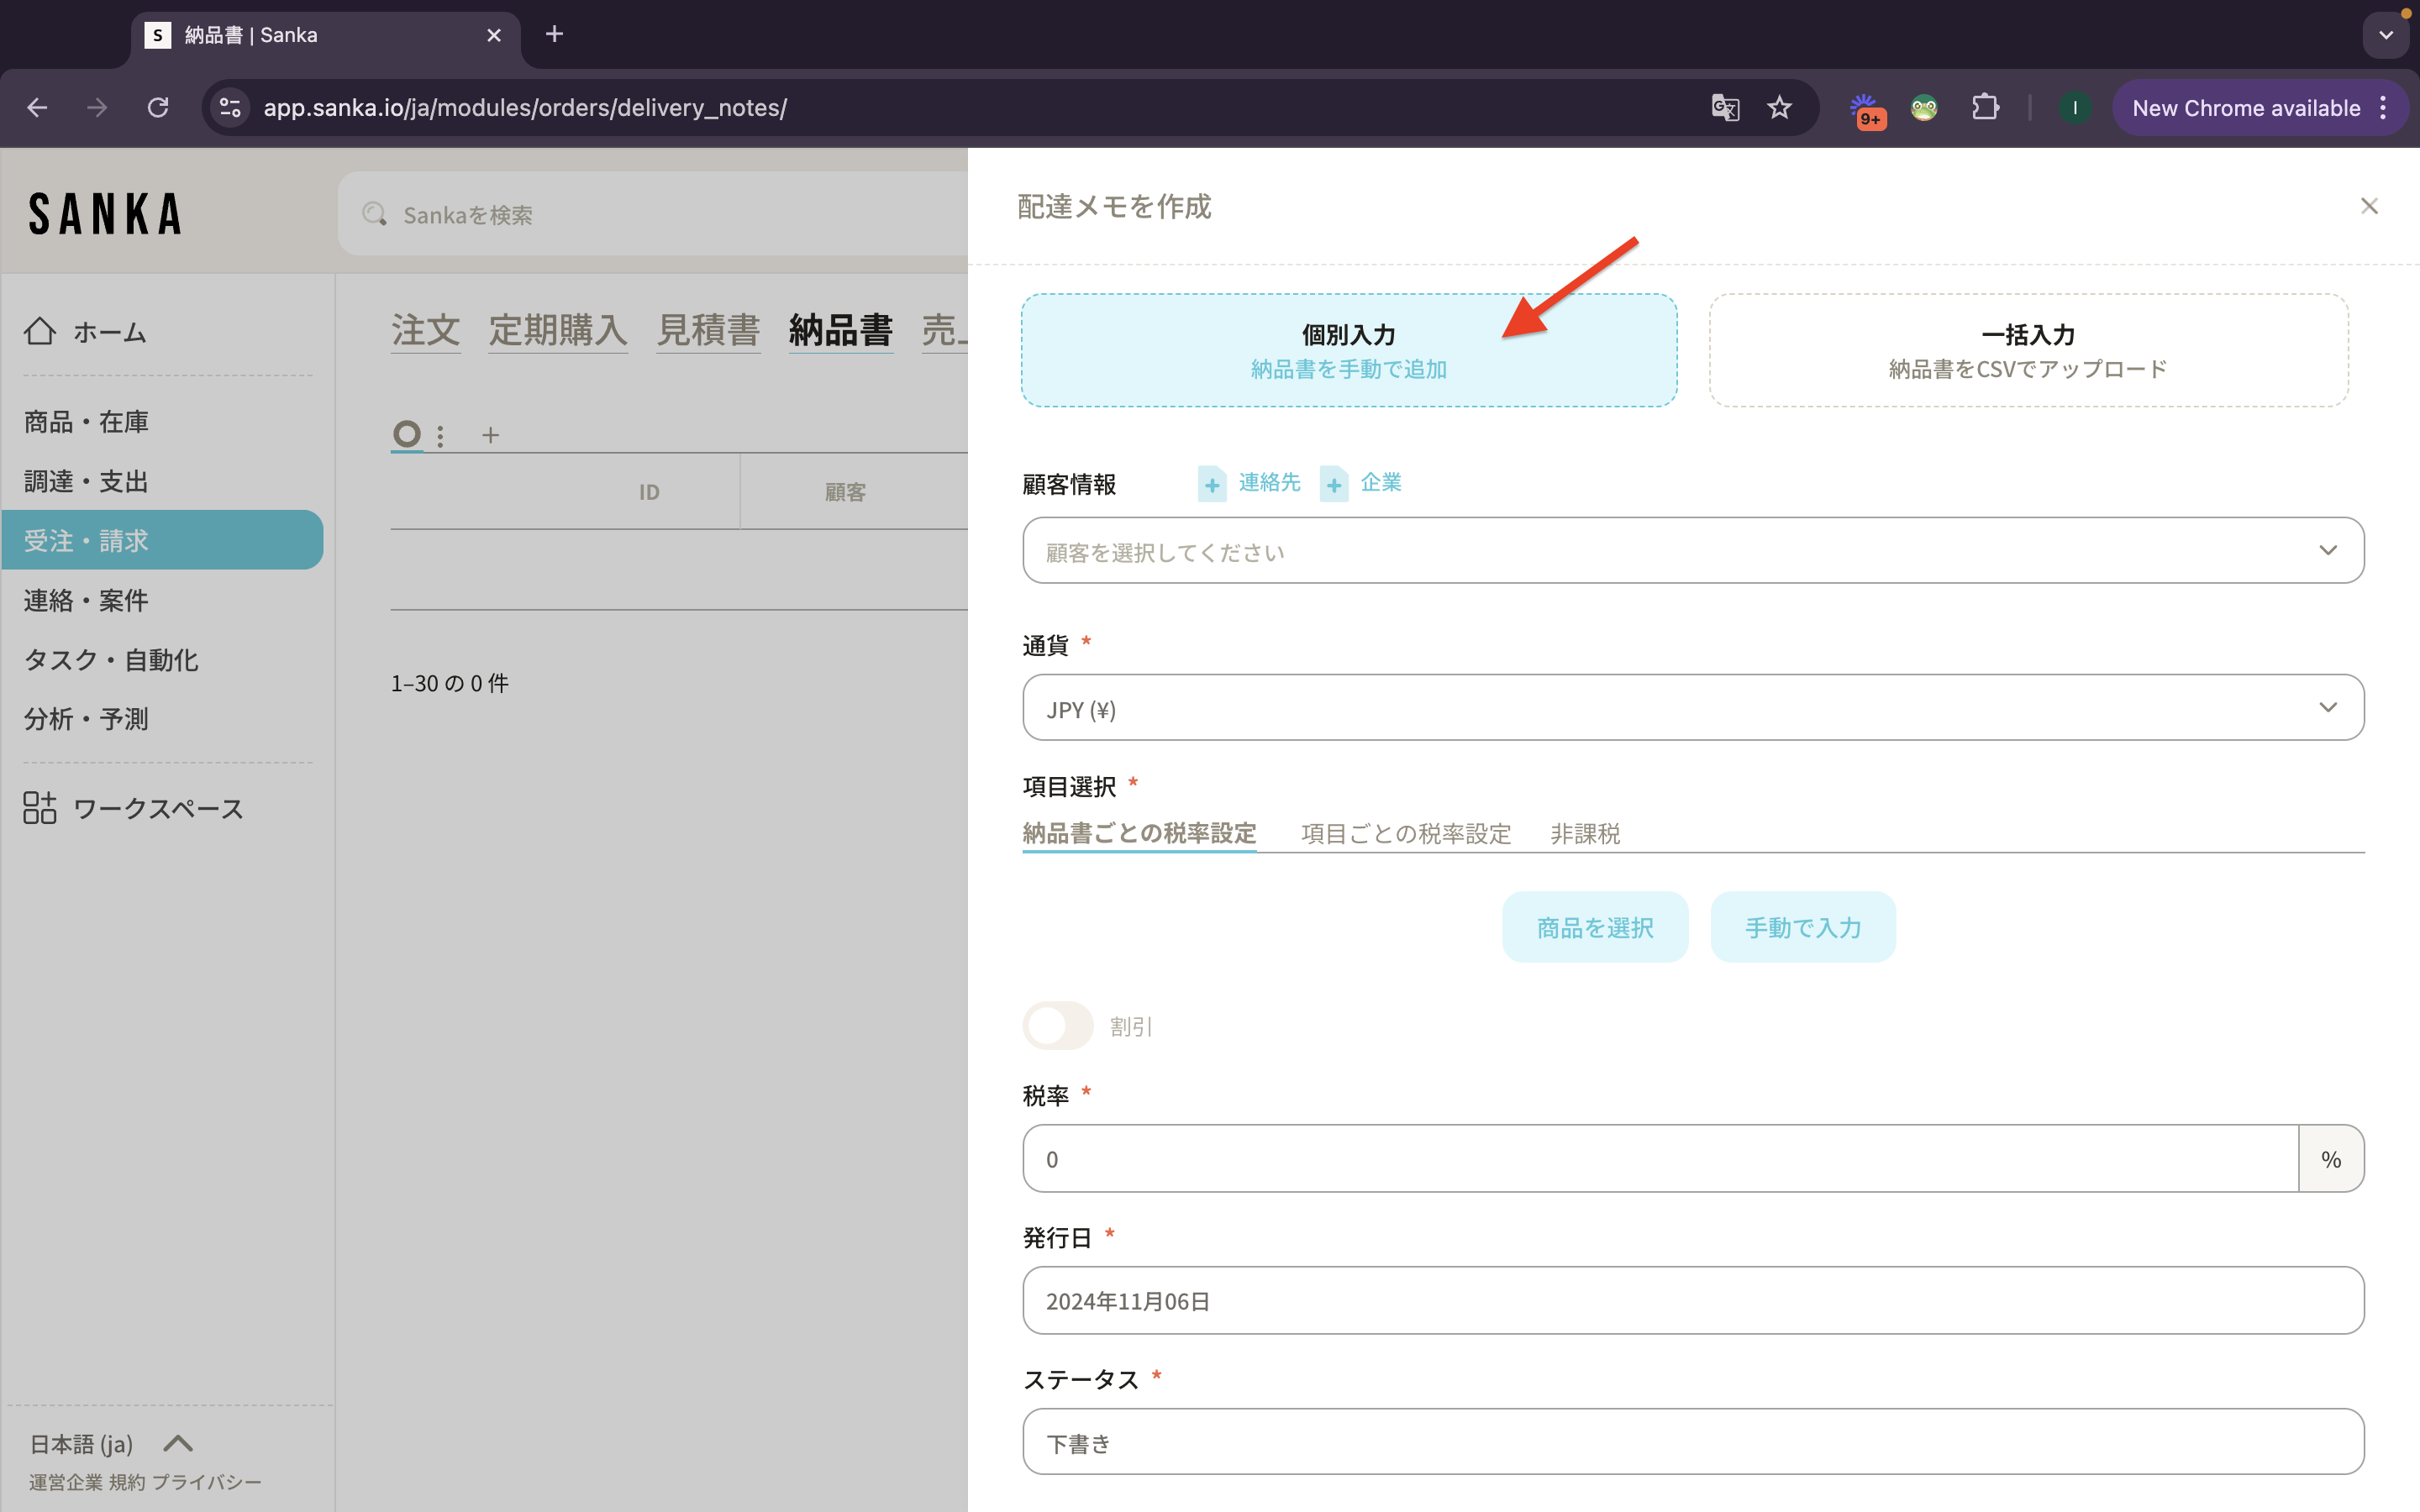2420x1512 pixels.
Task: Switch to the 非課税 tab
Action: 1584,833
